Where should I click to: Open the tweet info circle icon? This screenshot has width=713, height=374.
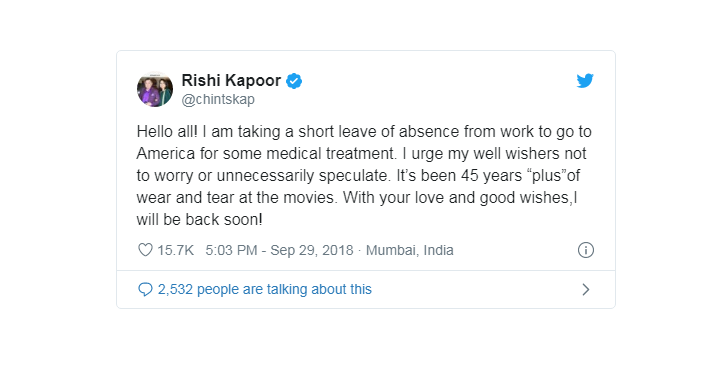(586, 250)
